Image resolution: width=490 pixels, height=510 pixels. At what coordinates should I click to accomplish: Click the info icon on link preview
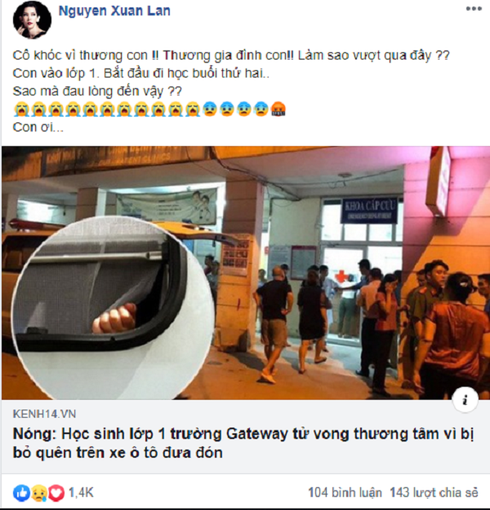pyautogui.click(x=465, y=399)
